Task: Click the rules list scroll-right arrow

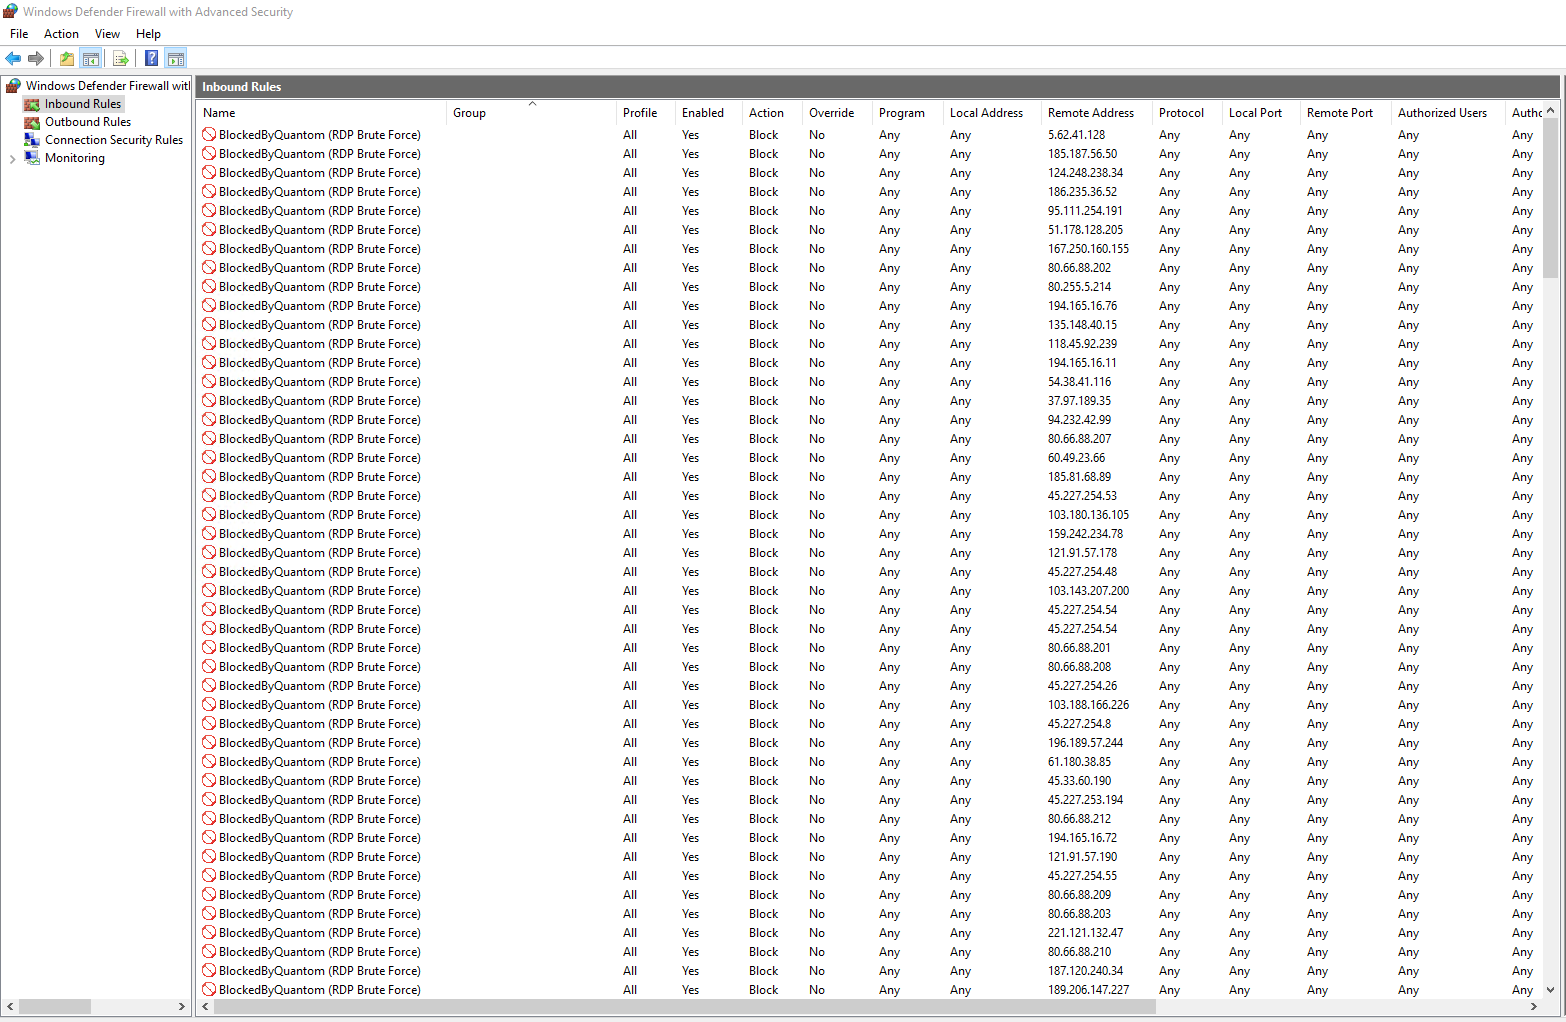Action: tap(1534, 1007)
